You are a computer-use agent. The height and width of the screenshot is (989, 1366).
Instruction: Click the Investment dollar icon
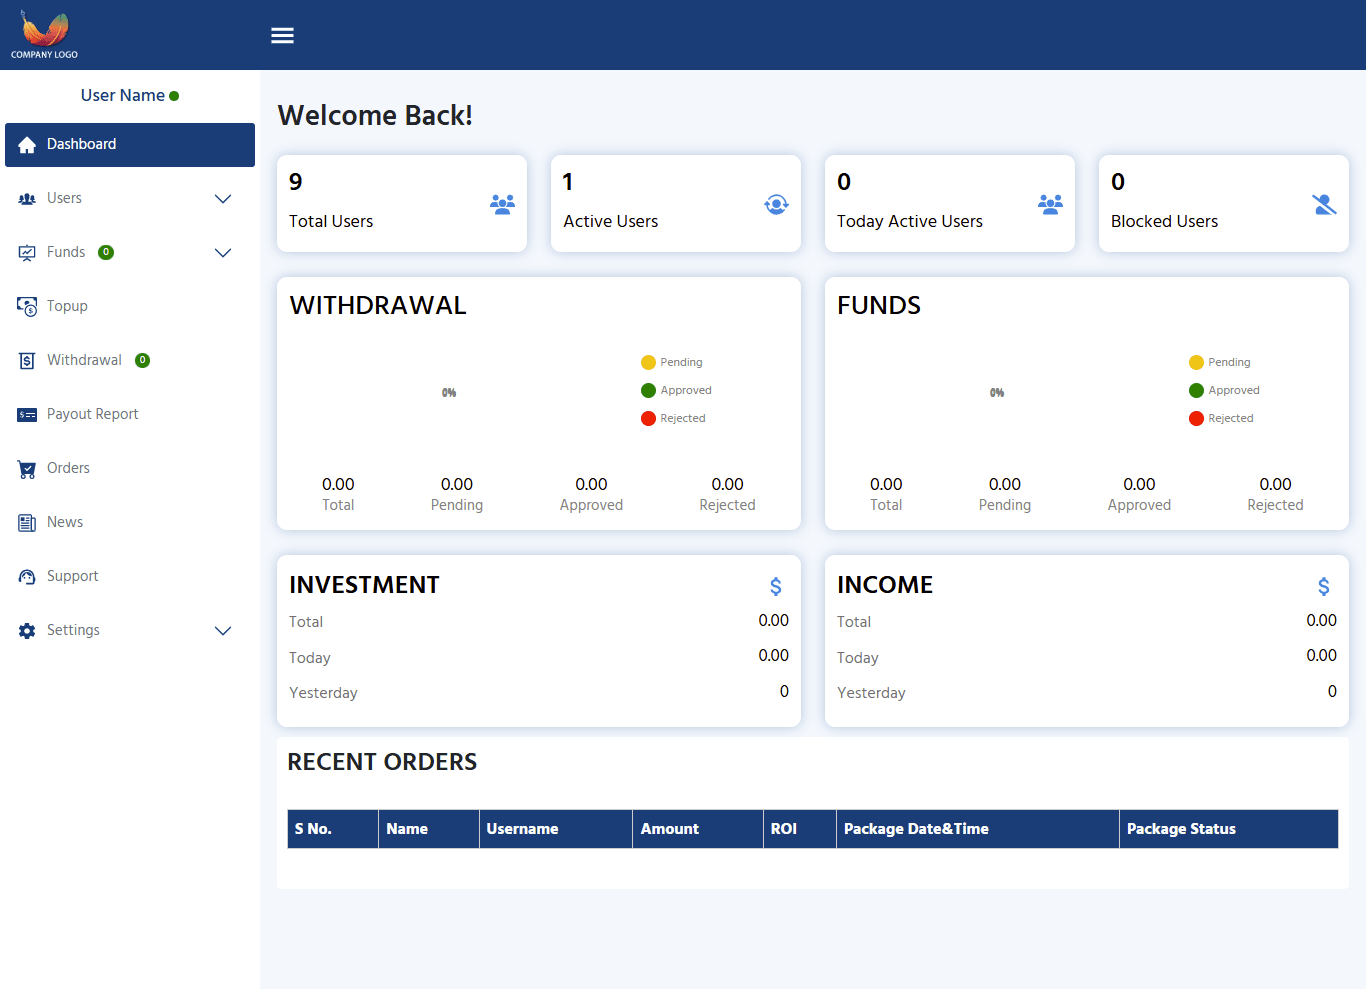775,586
